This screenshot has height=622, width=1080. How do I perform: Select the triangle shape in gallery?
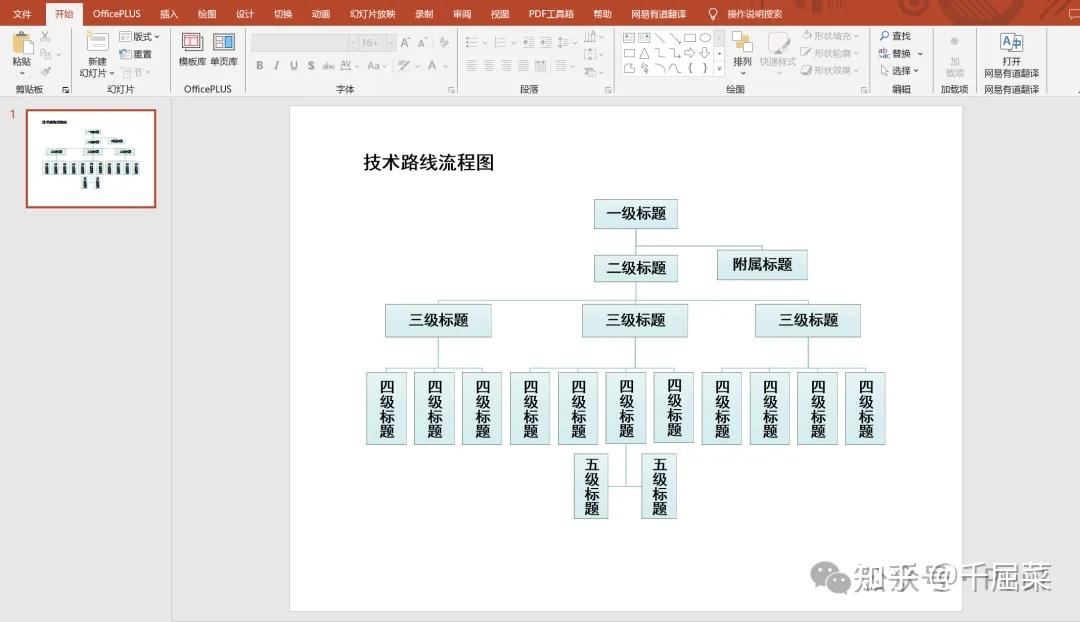pyautogui.click(x=644, y=53)
